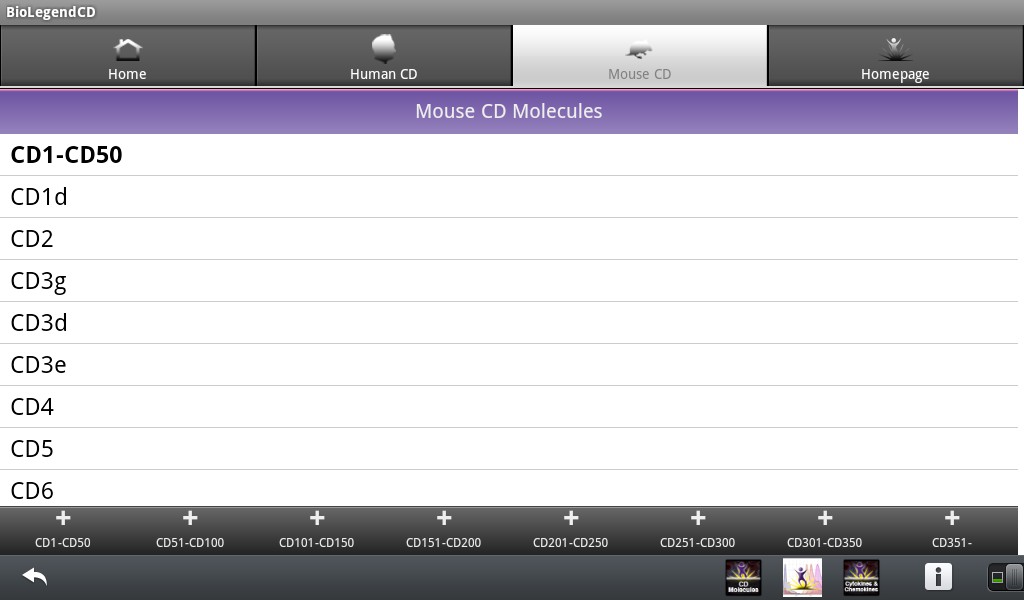This screenshot has height=600, width=1024.
Task: Expand the CD151-CD200 range
Action: [444, 528]
